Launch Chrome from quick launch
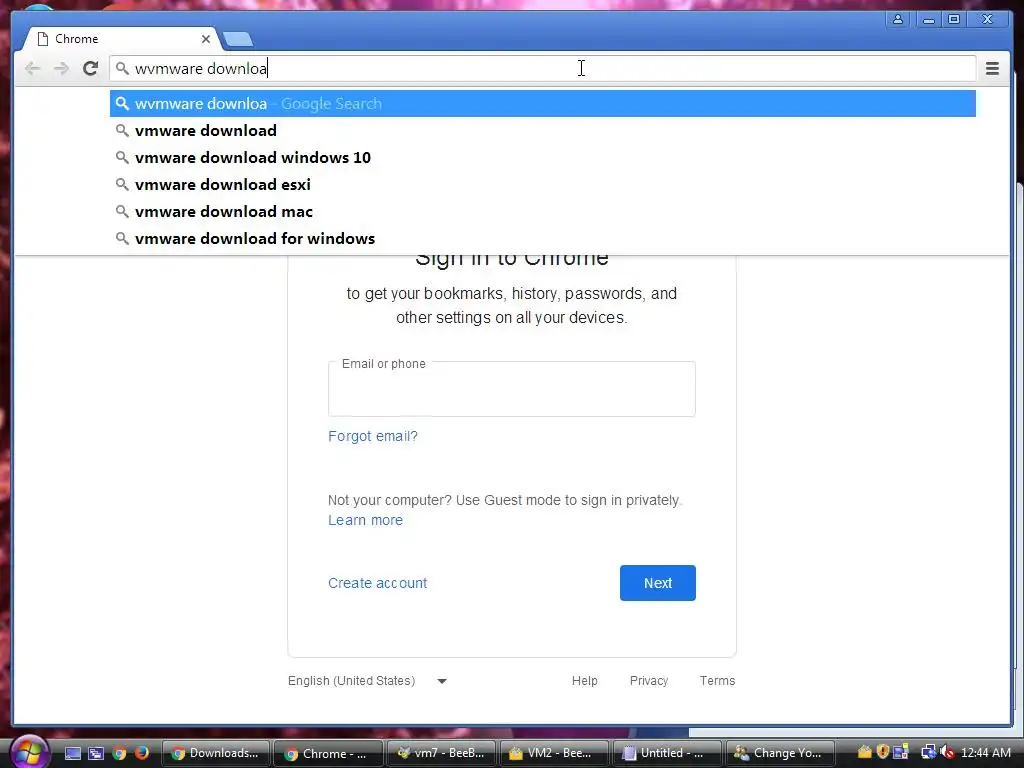Viewport: 1024px width, 768px height. pos(119,753)
